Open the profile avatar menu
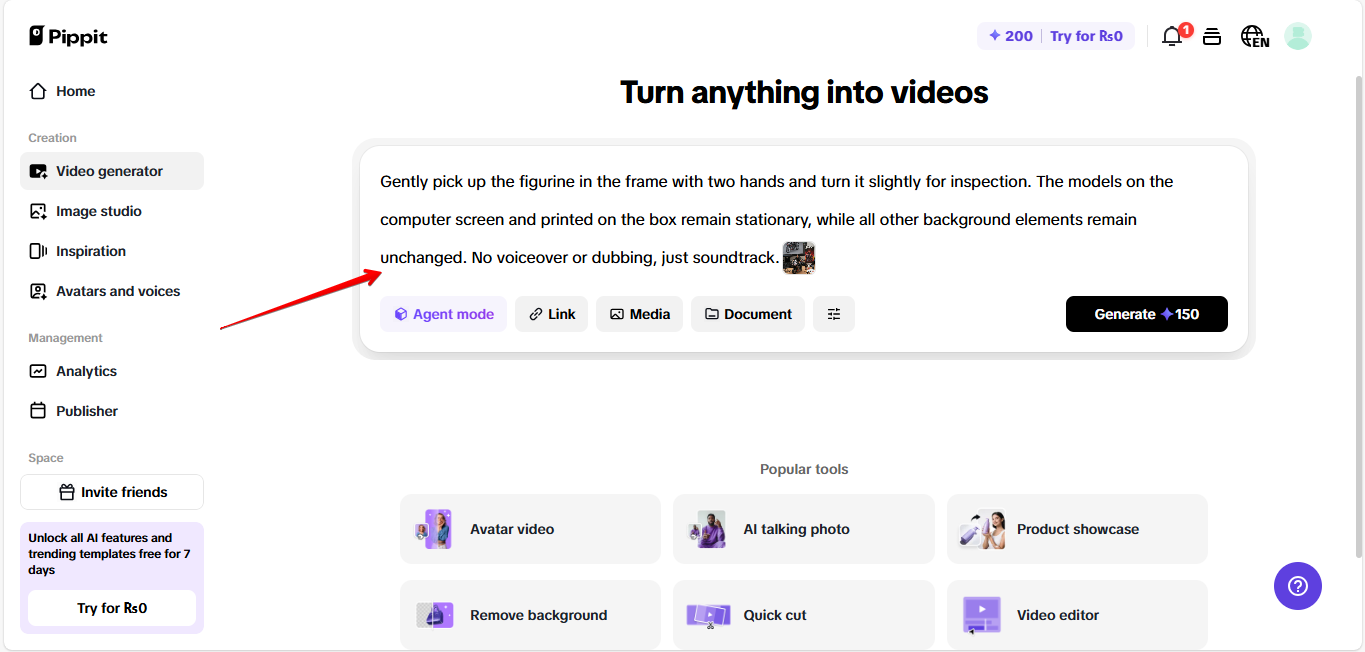 tap(1297, 36)
